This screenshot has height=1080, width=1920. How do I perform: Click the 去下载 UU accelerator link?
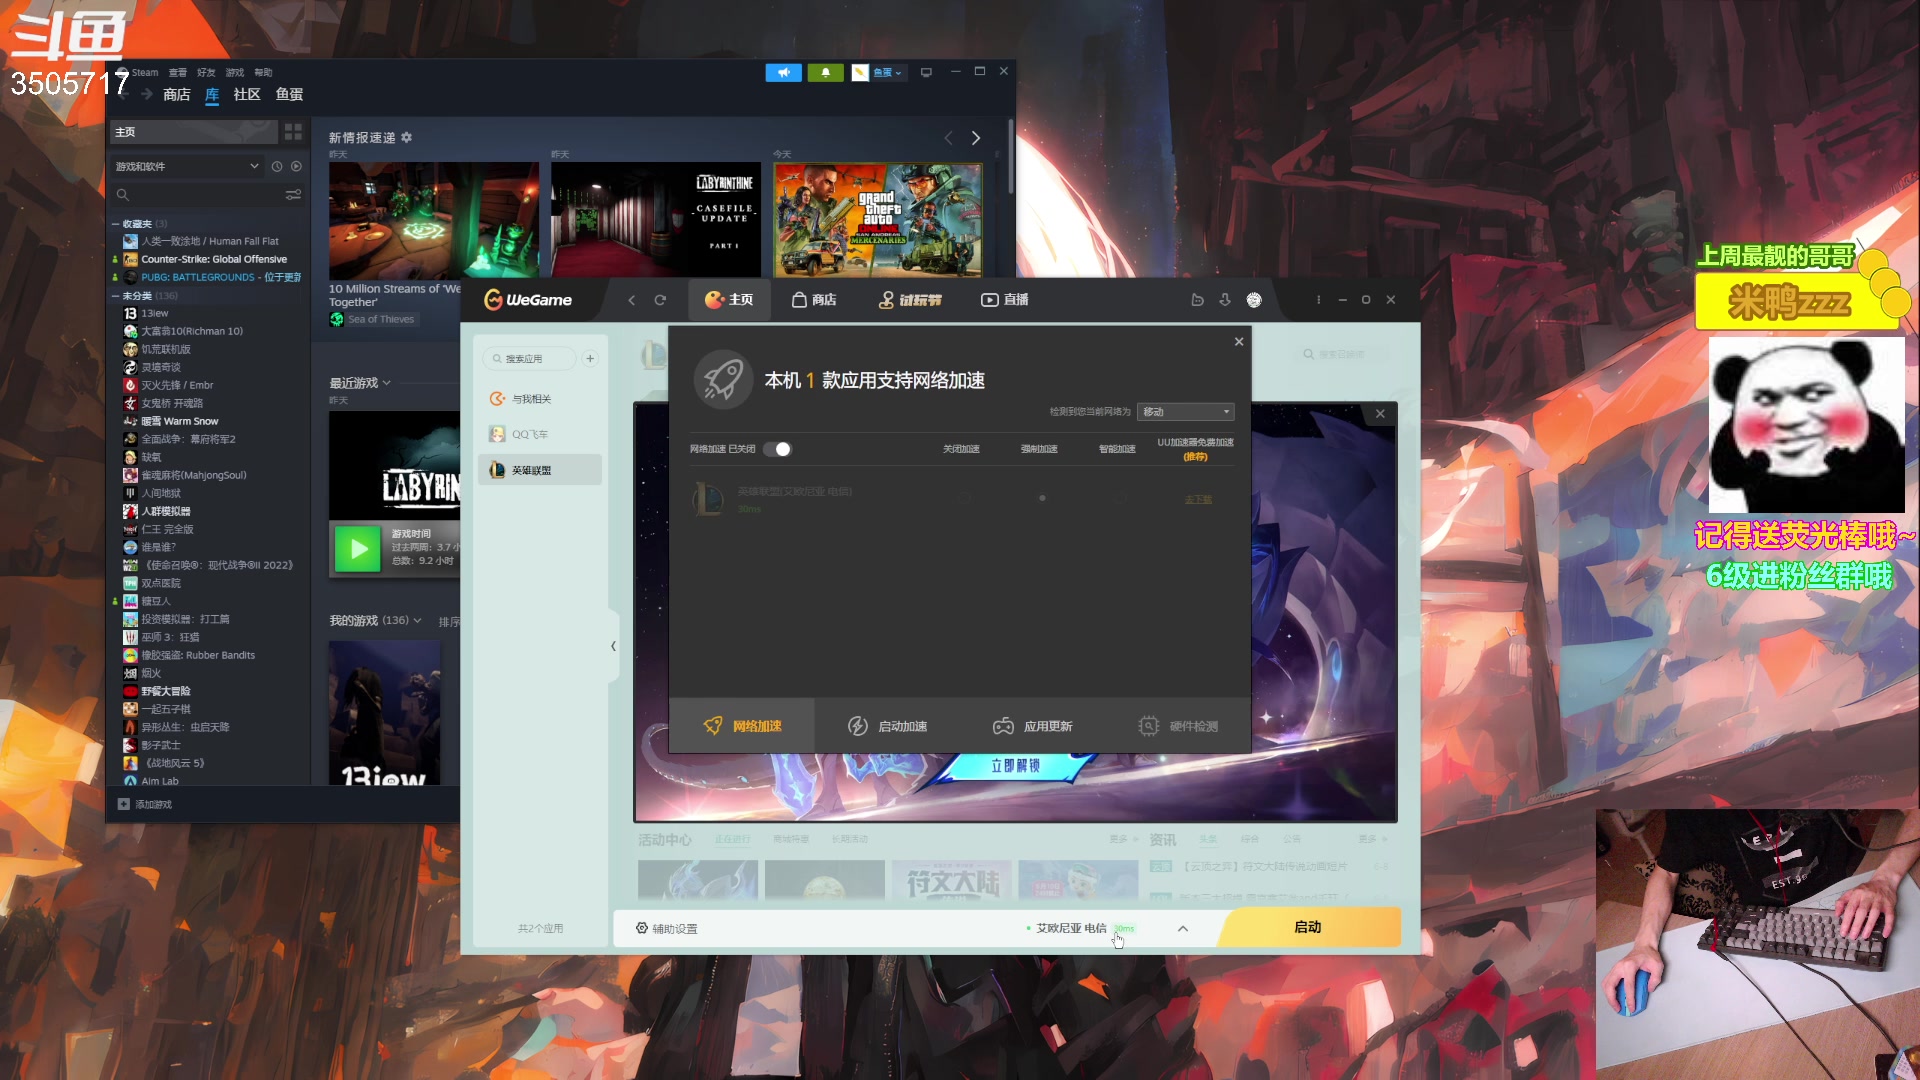pos(1198,499)
